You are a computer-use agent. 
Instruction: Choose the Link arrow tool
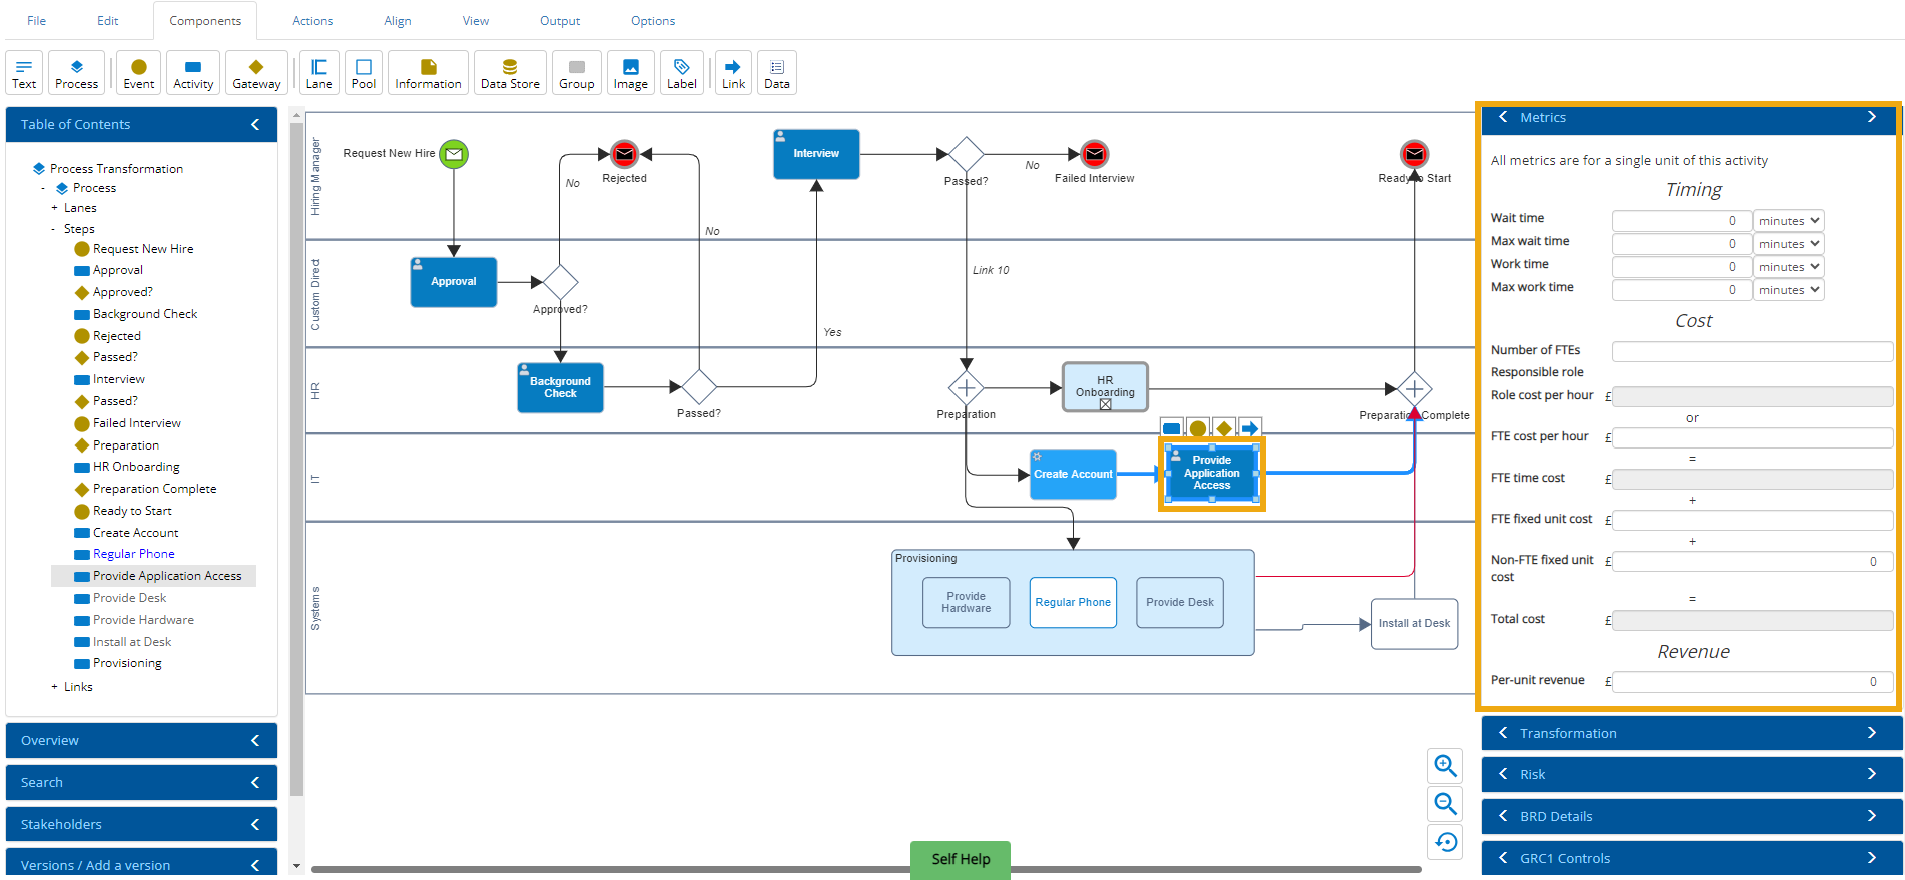(x=733, y=73)
